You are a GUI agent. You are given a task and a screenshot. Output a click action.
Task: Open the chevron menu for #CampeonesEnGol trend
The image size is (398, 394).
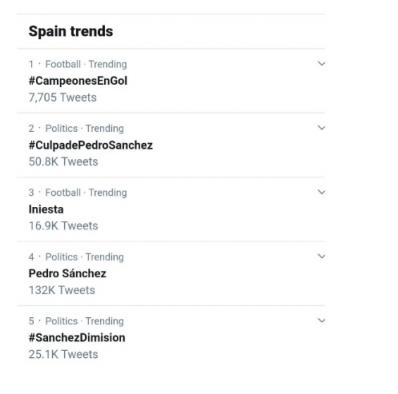click(321, 63)
